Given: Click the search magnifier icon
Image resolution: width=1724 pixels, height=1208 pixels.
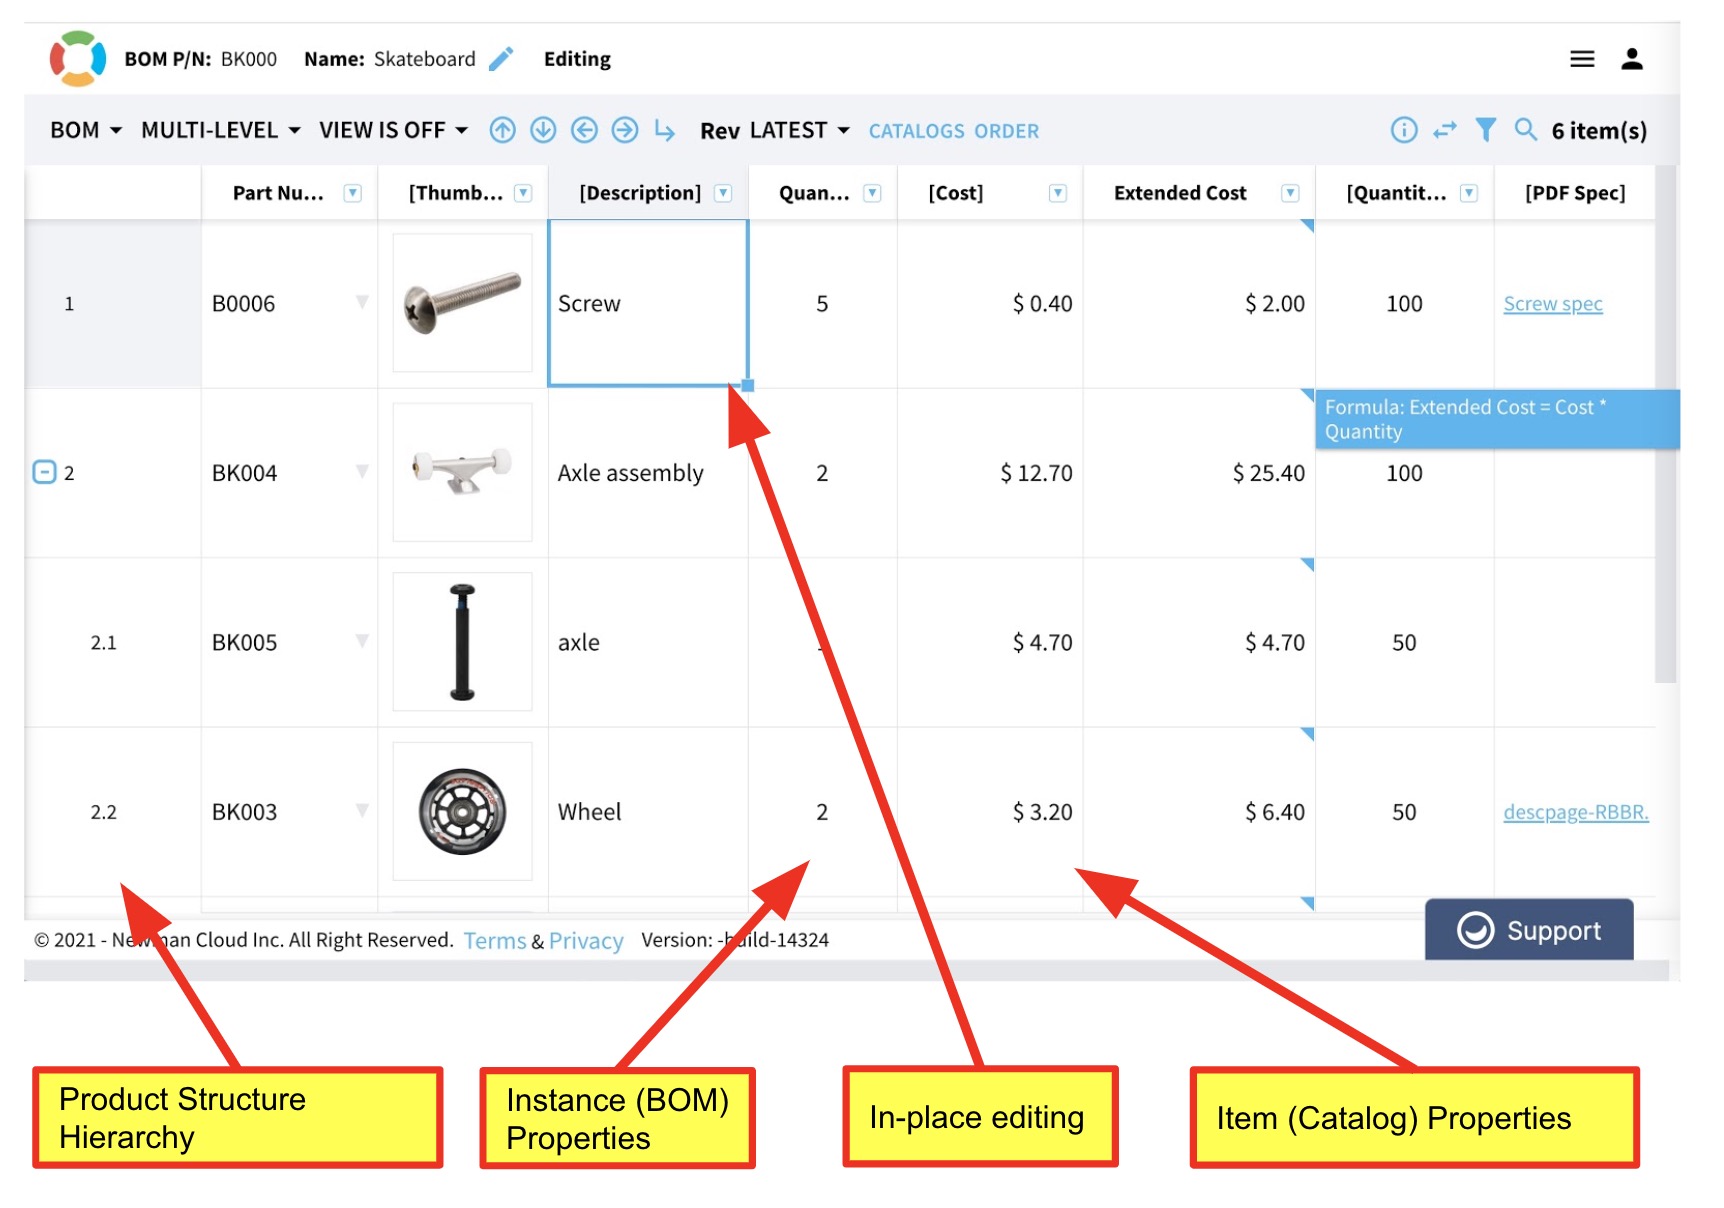Looking at the screenshot, I should [x=1525, y=130].
